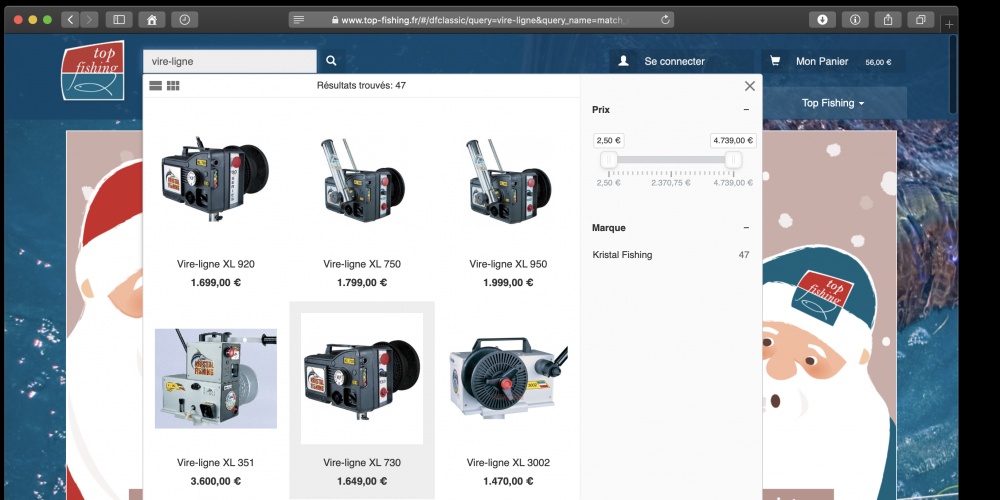Open Mon Panier cart link
The width and height of the screenshot is (1000, 500).
point(822,61)
